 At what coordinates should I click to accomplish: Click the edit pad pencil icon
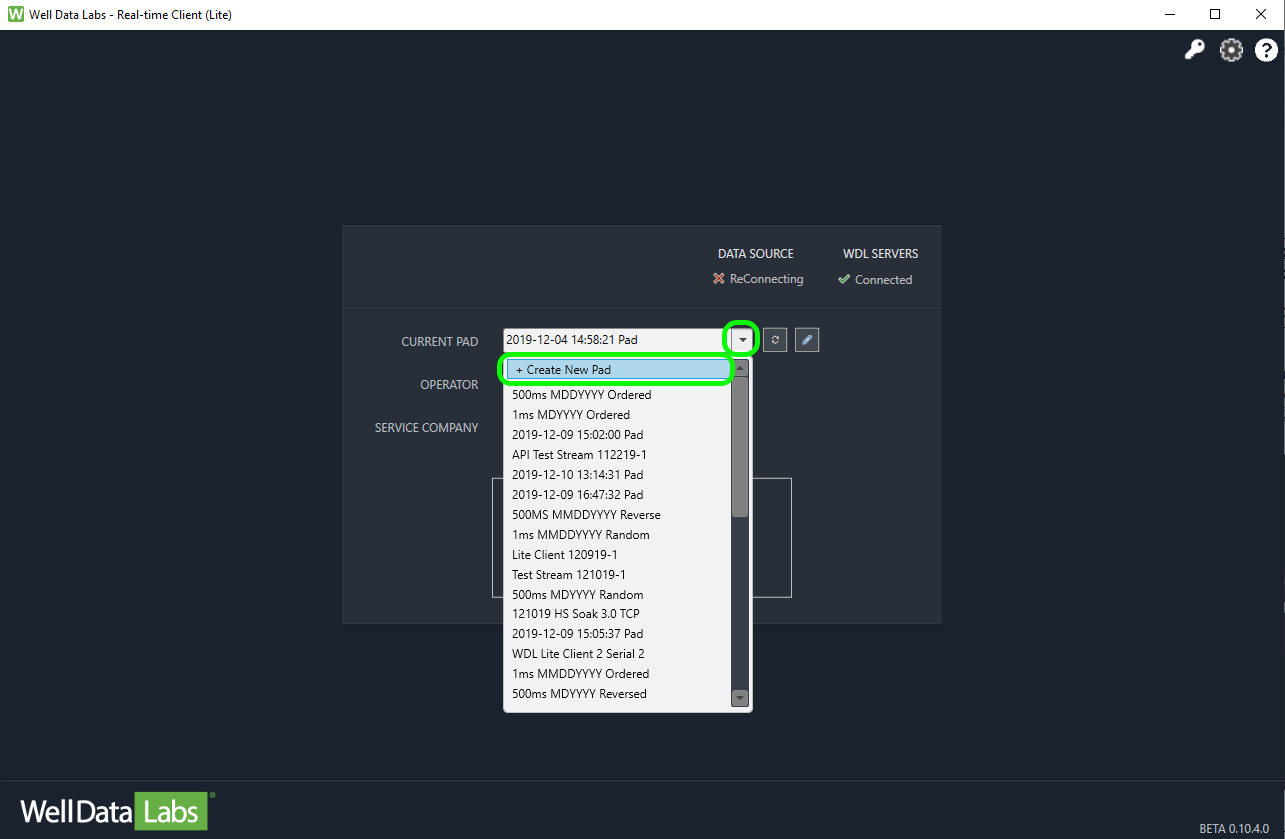click(807, 341)
